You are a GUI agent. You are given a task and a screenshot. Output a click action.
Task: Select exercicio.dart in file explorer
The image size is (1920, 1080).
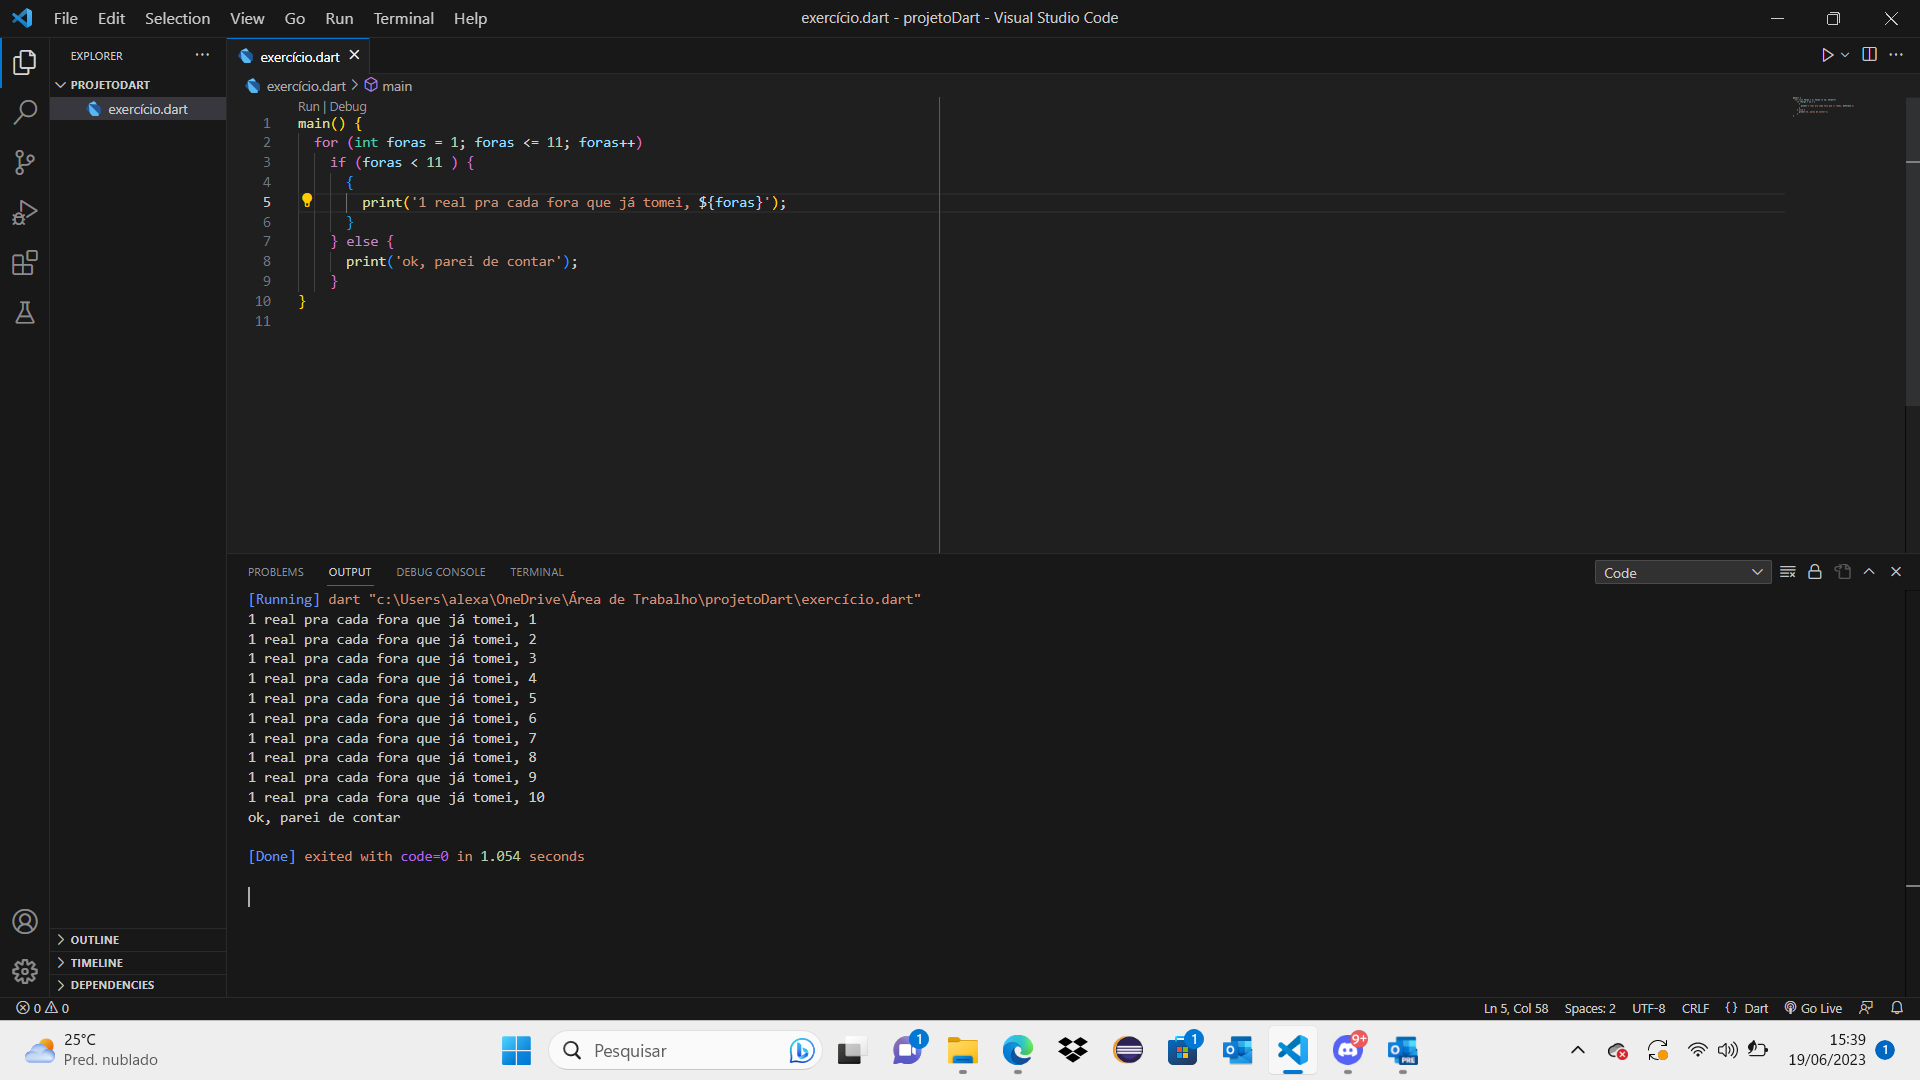click(x=148, y=108)
